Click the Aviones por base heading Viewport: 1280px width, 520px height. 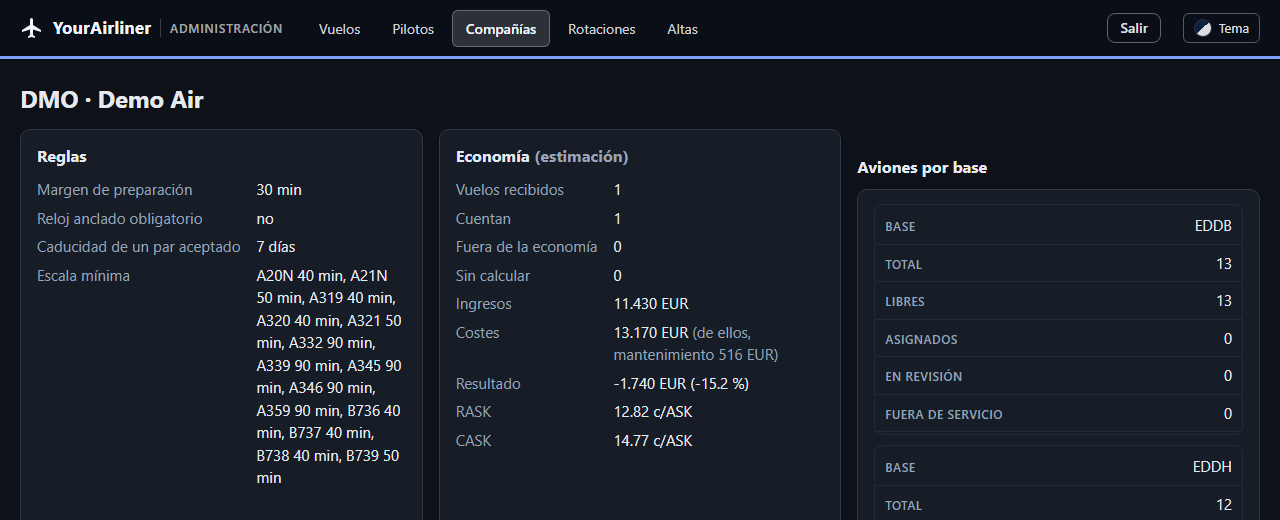pyautogui.click(x=922, y=168)
